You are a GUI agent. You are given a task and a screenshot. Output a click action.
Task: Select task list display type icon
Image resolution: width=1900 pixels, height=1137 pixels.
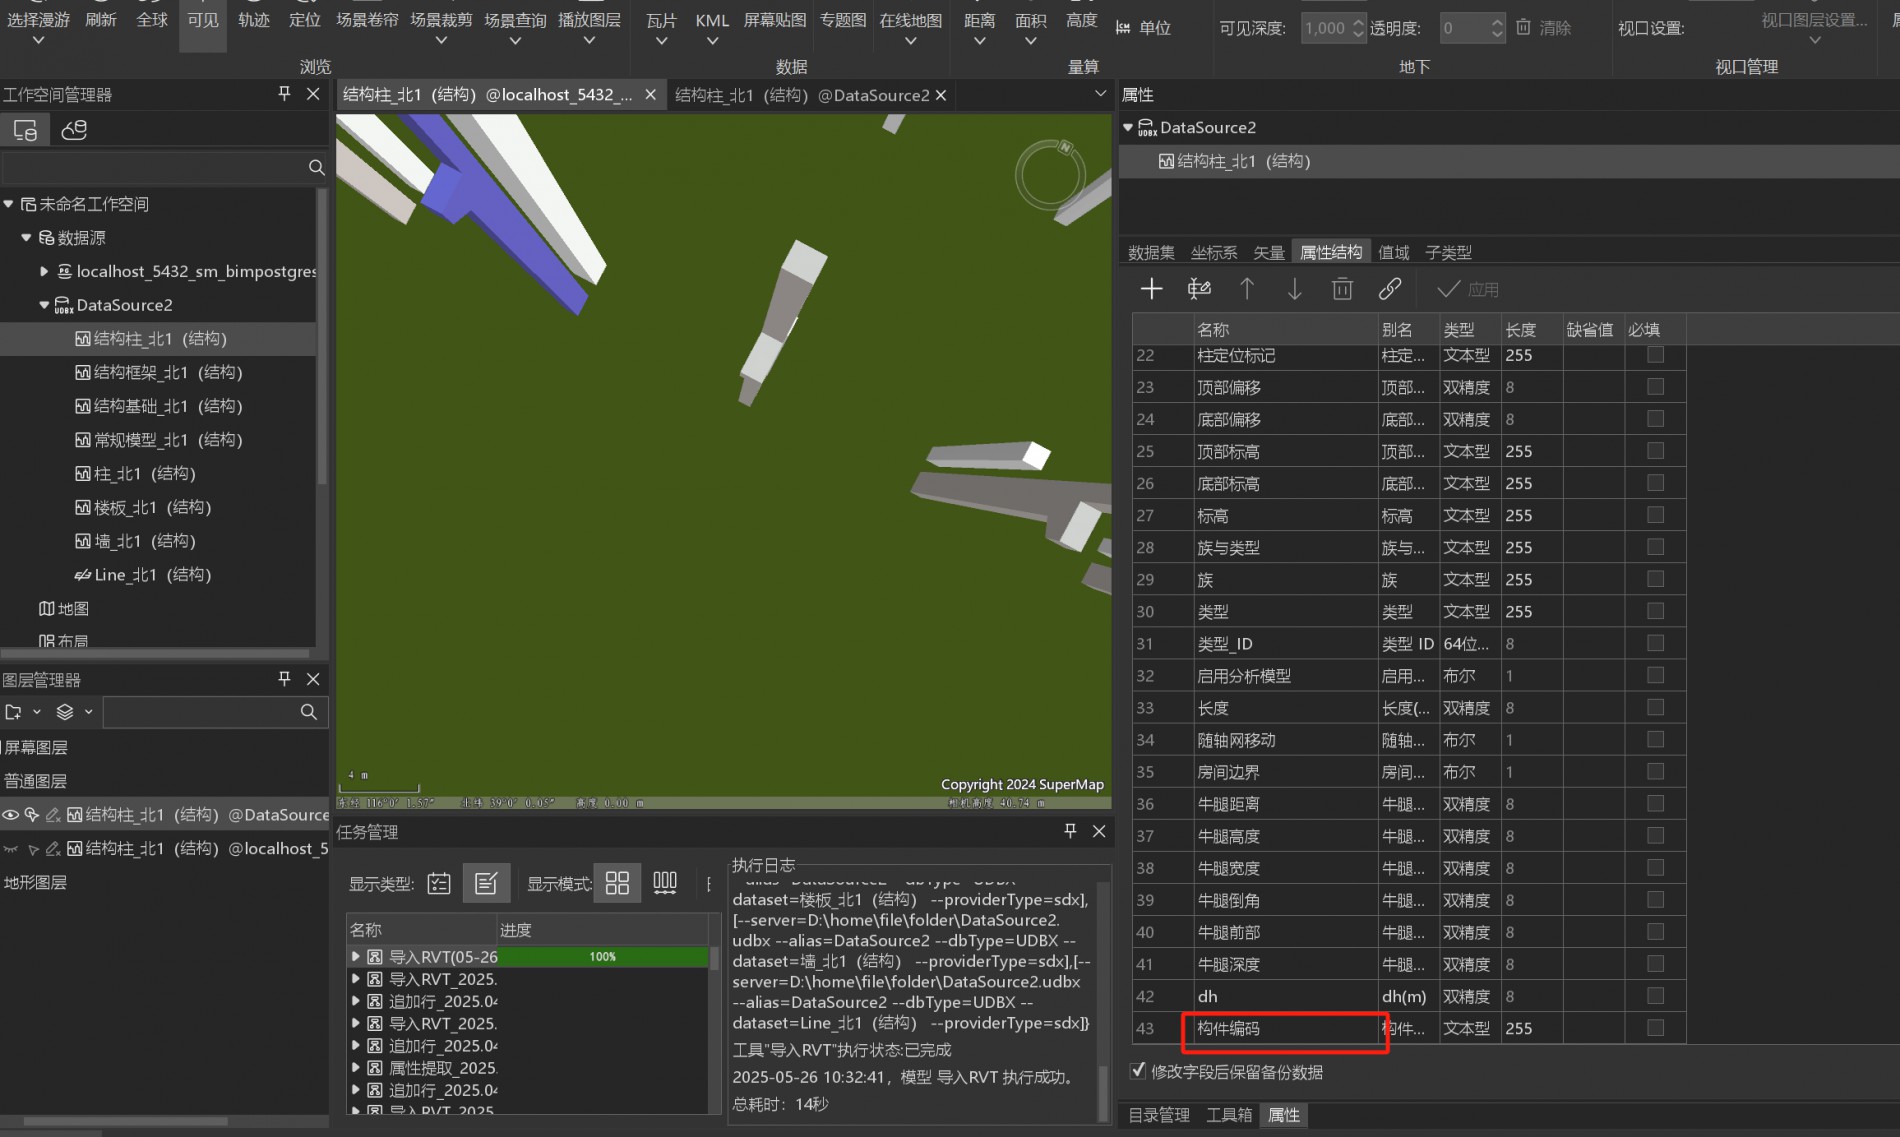pyautogui.click(x=439, y=883)
